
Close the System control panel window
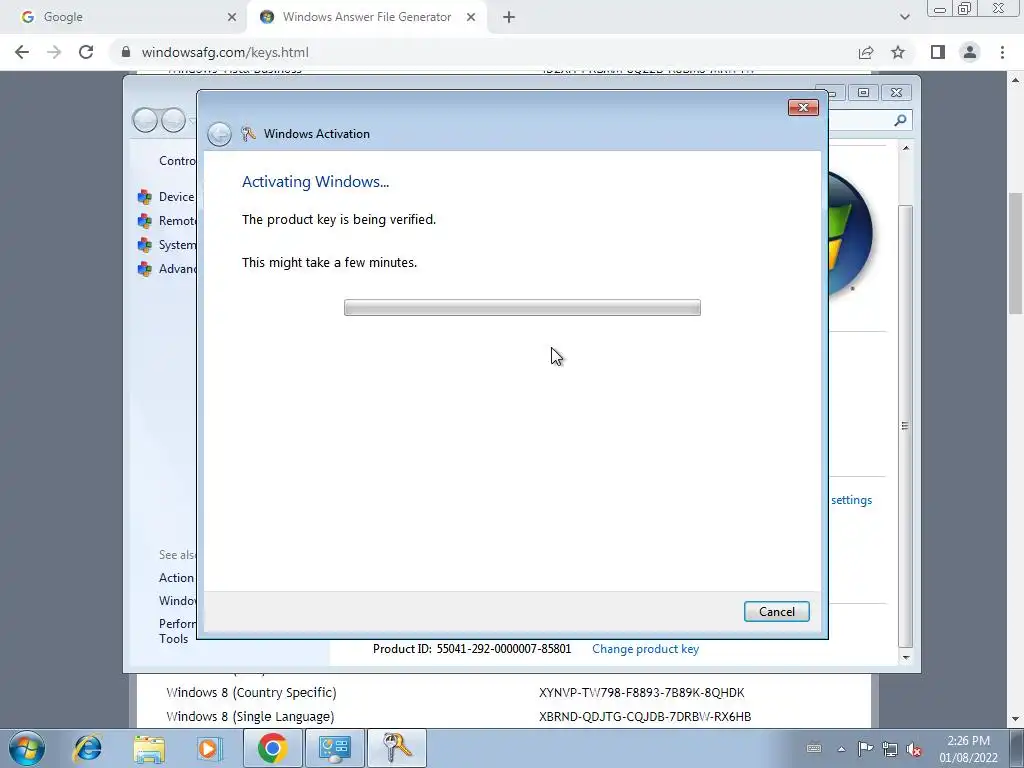[896, 93]
